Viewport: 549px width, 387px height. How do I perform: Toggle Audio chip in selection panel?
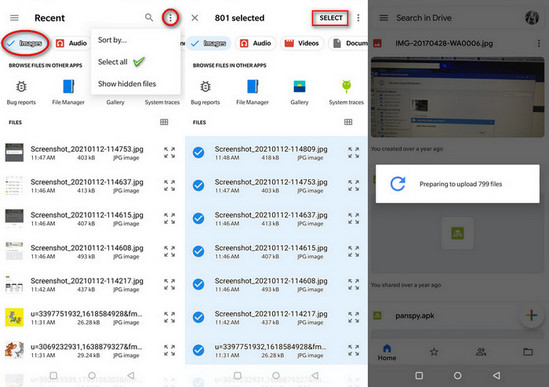pyautogui.click(x=256, y=43)
